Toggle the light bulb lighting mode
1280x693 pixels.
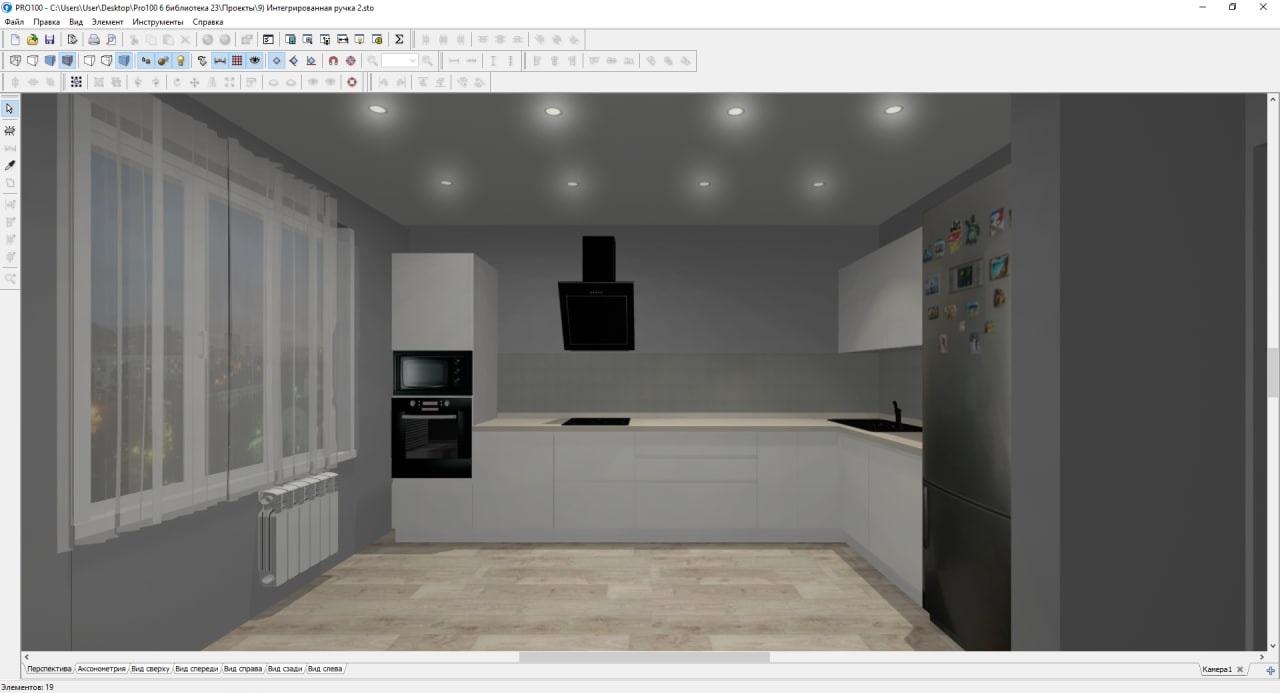(x=181, y=61)
